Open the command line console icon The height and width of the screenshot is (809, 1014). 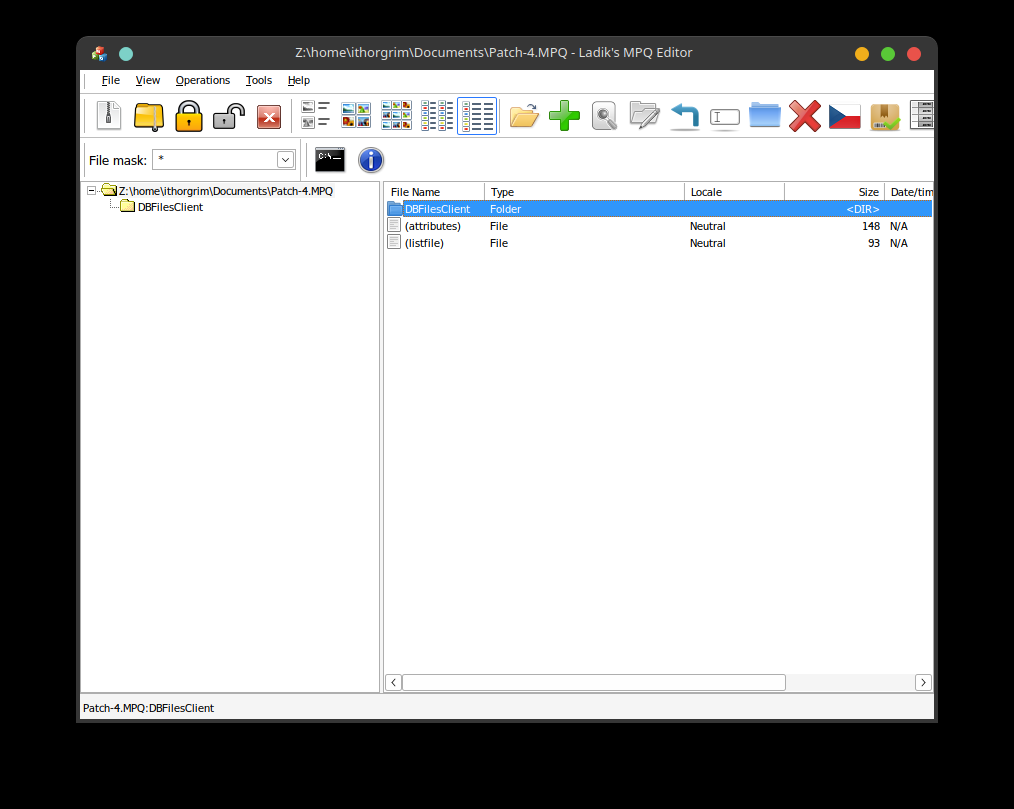pyautogui.click(x=330, y=160)
